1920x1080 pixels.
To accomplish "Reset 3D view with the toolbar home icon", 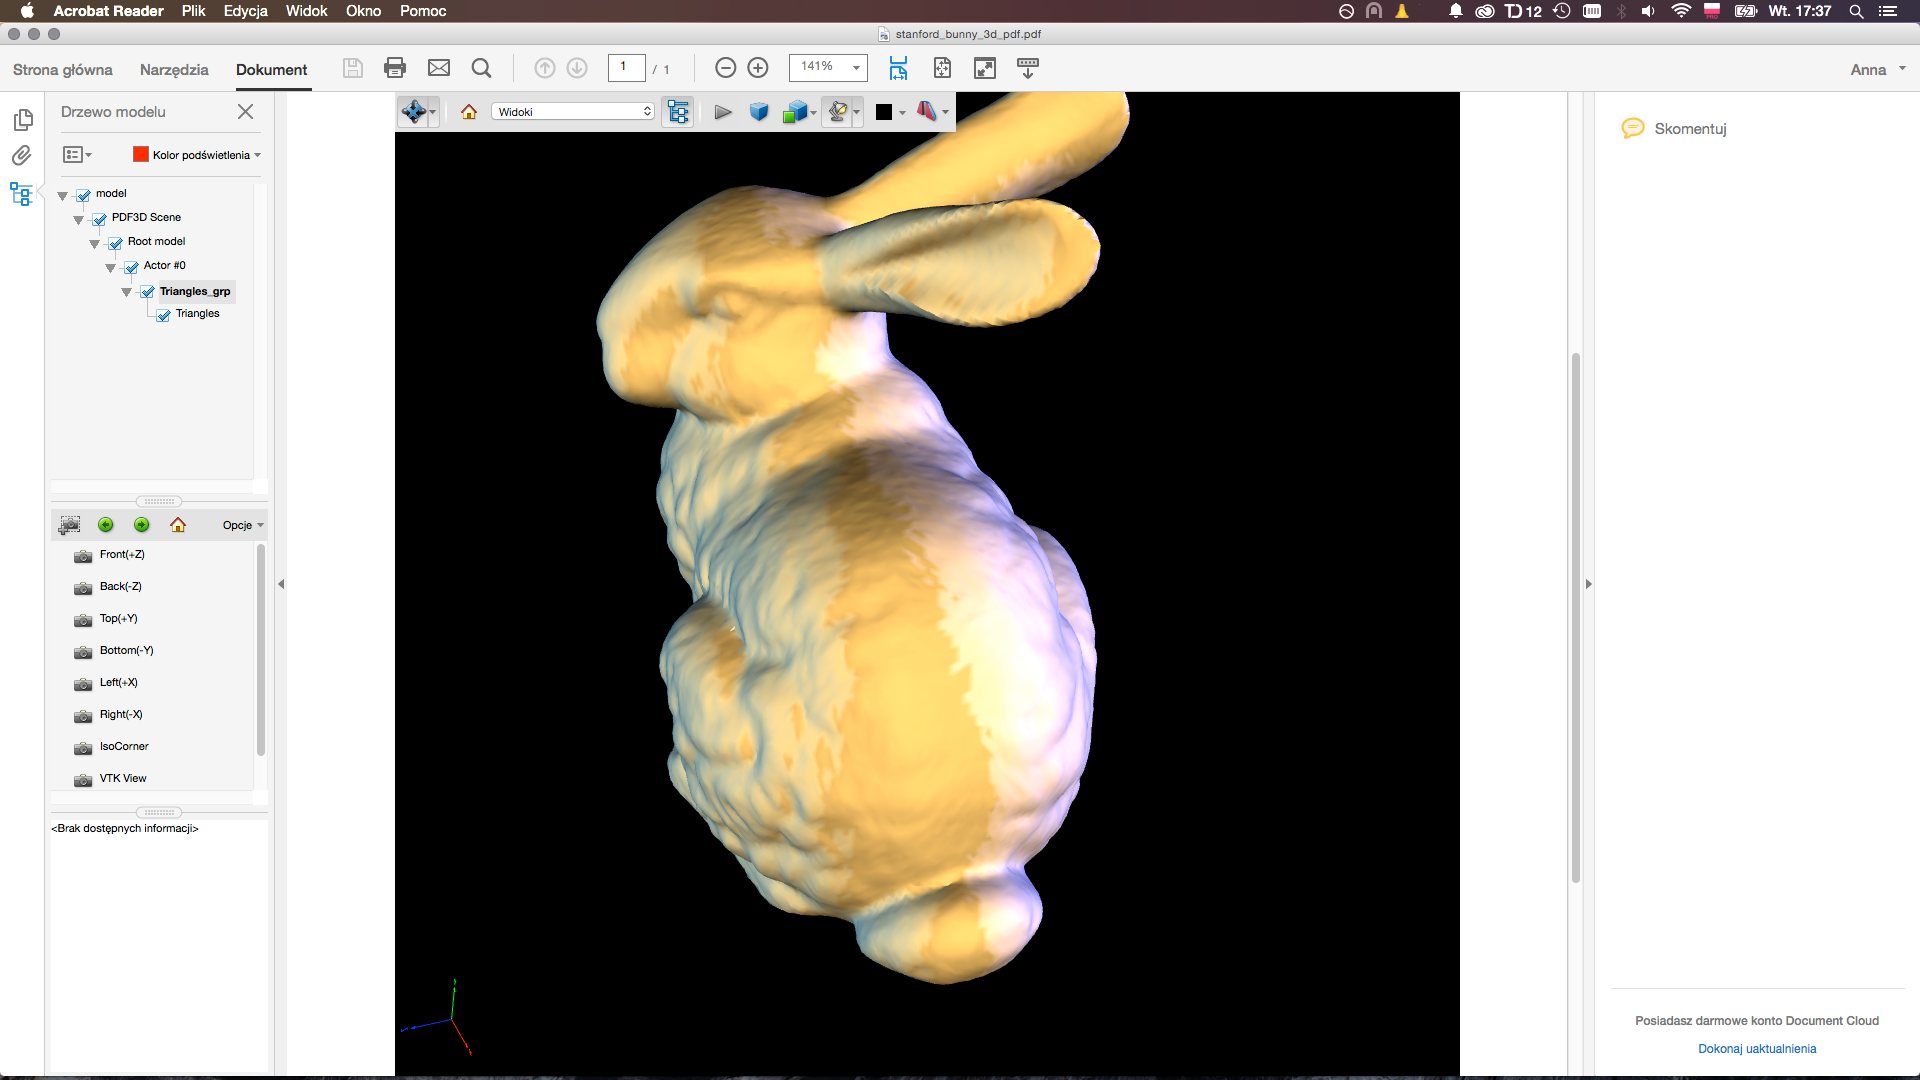I will coord(469,112).
